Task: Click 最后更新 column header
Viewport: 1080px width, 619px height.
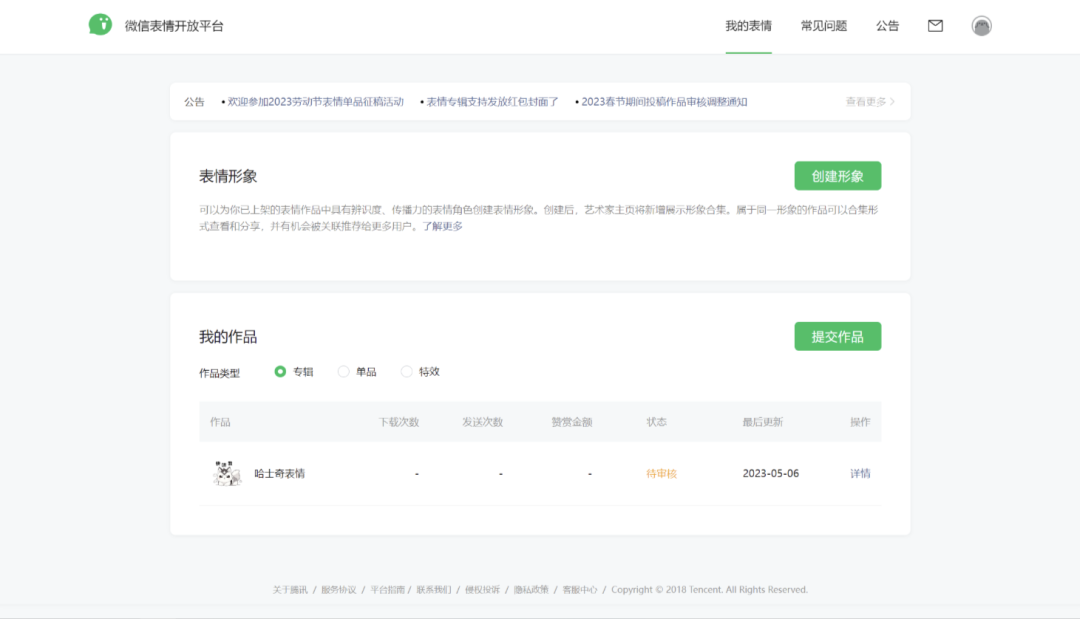Action: coord(762,422)
